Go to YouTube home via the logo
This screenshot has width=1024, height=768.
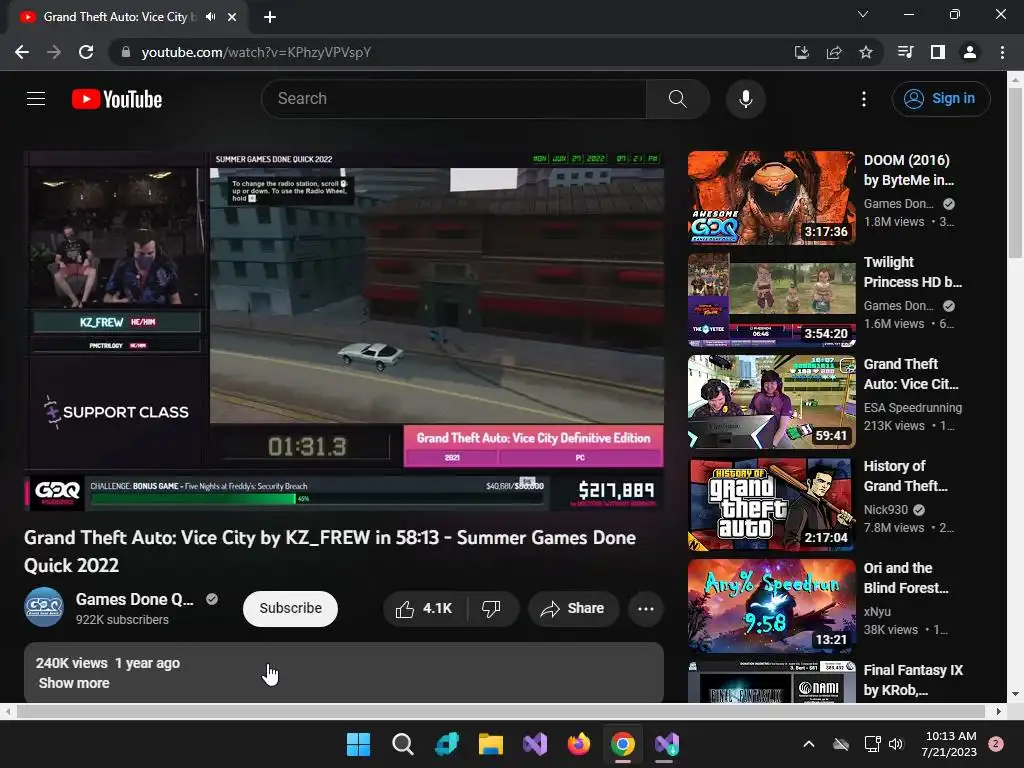(117, 99)
